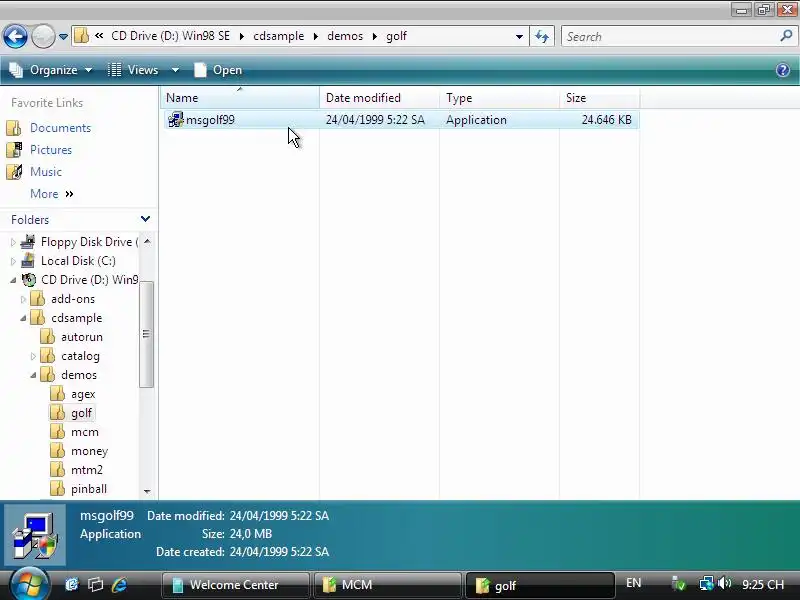Go to the cdsample breadcrumb folder
800x600 pixels.
pos(279,36)
